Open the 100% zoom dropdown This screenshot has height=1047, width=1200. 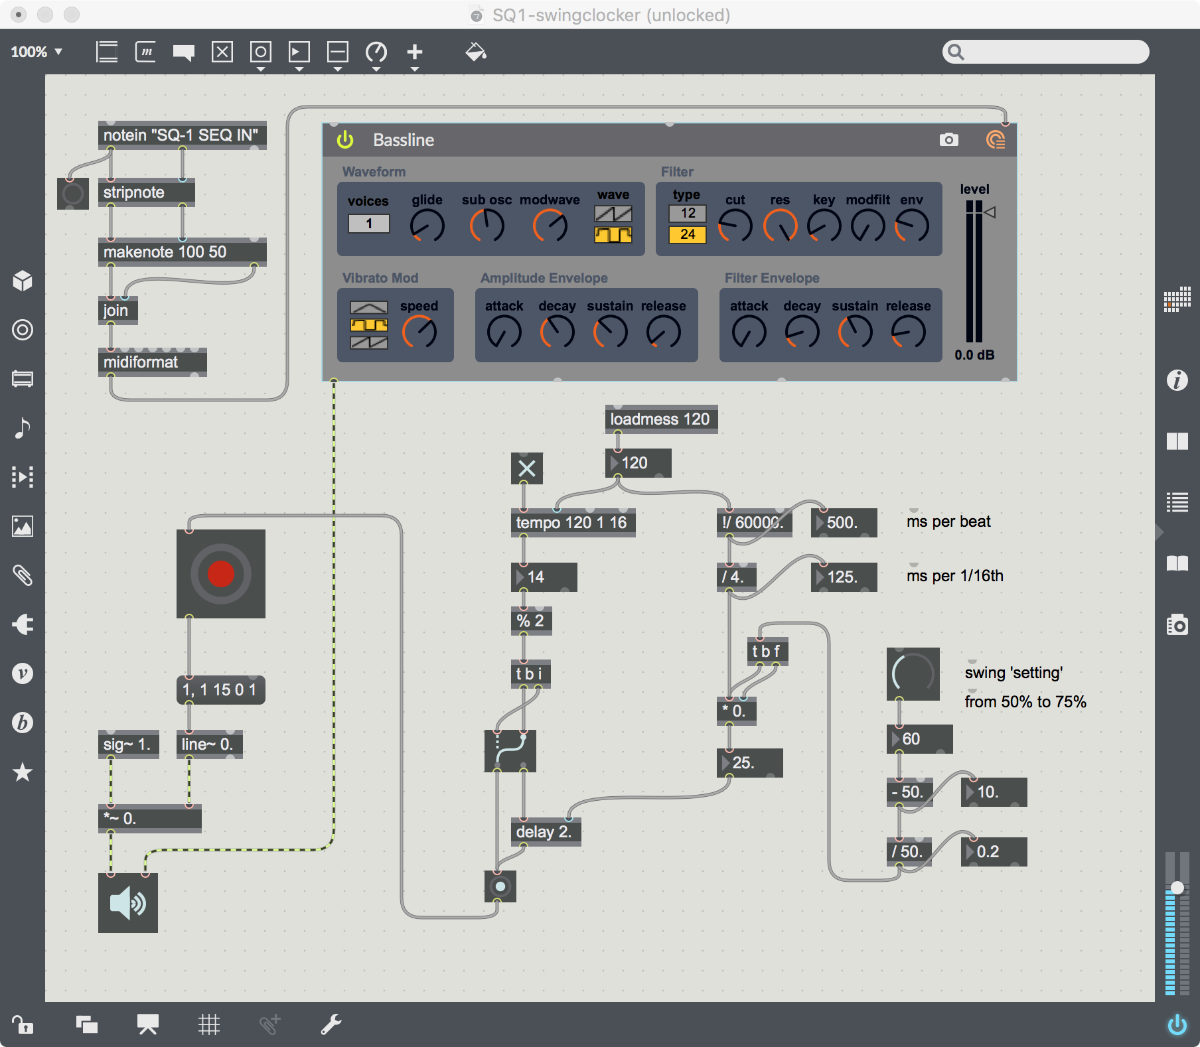[37, 52]
